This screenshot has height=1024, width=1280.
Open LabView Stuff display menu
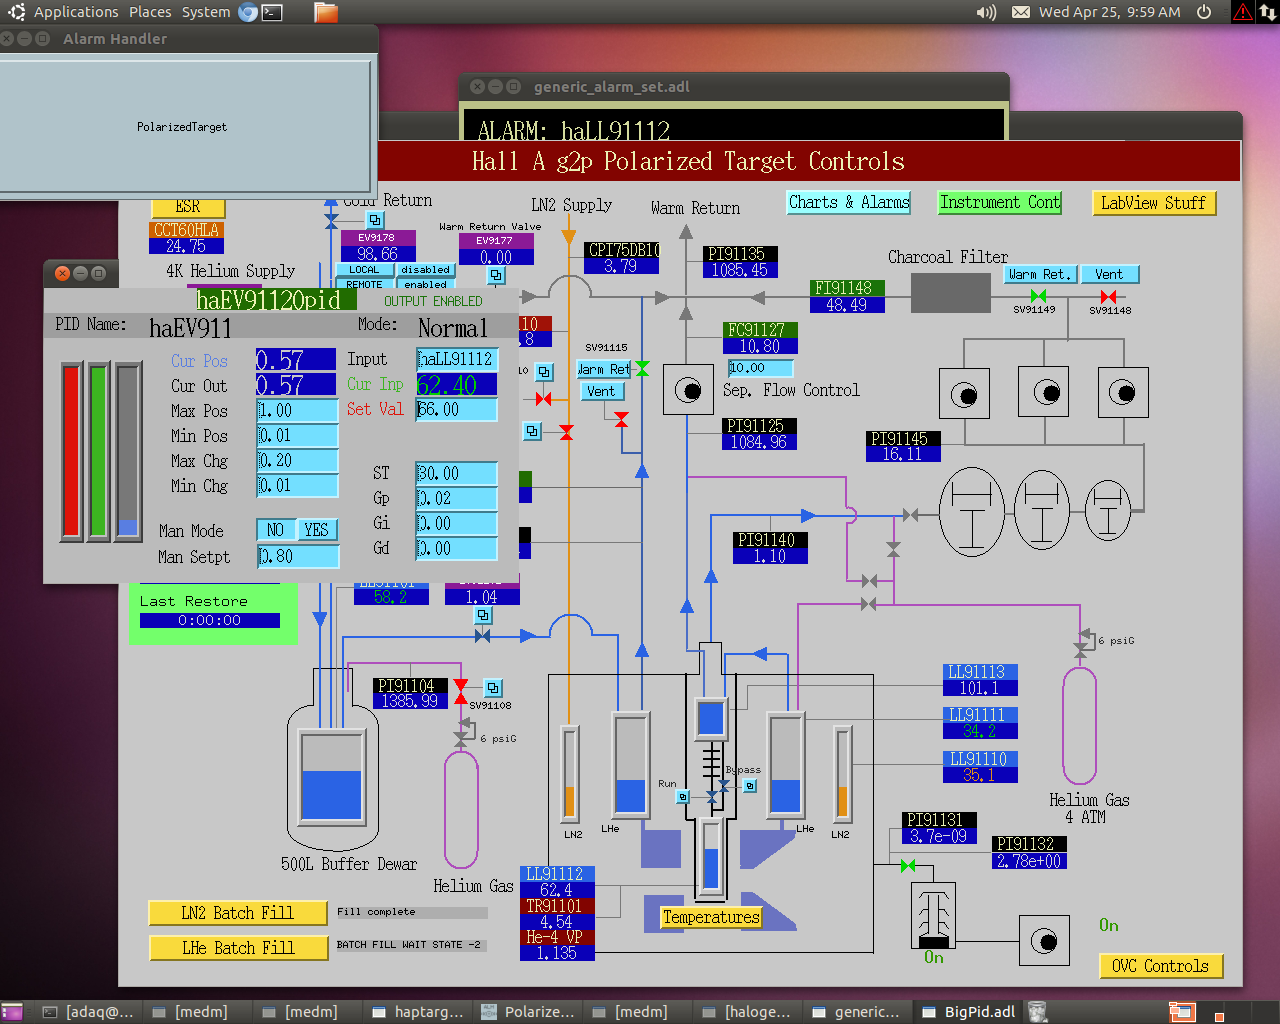1154,202
